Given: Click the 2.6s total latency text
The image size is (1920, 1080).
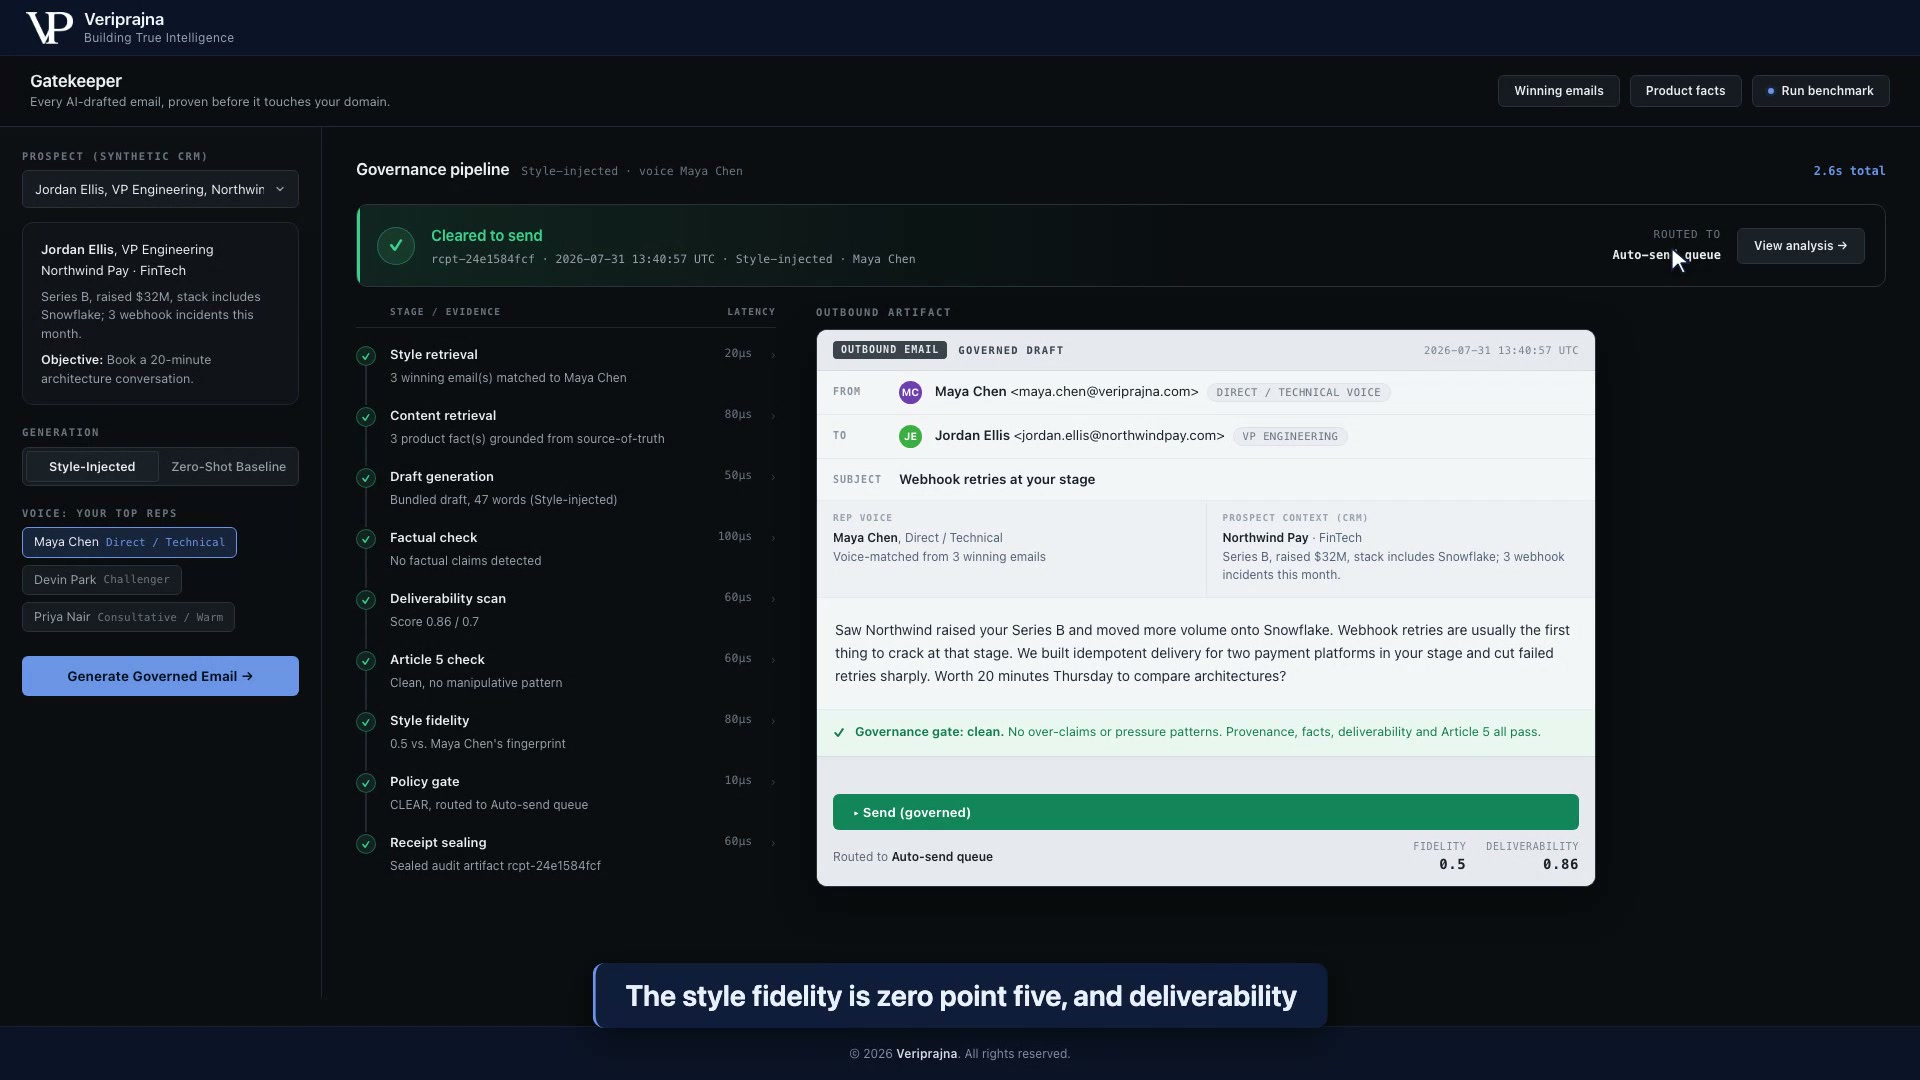Looking at the screenshot, I should click(1849, 171).
